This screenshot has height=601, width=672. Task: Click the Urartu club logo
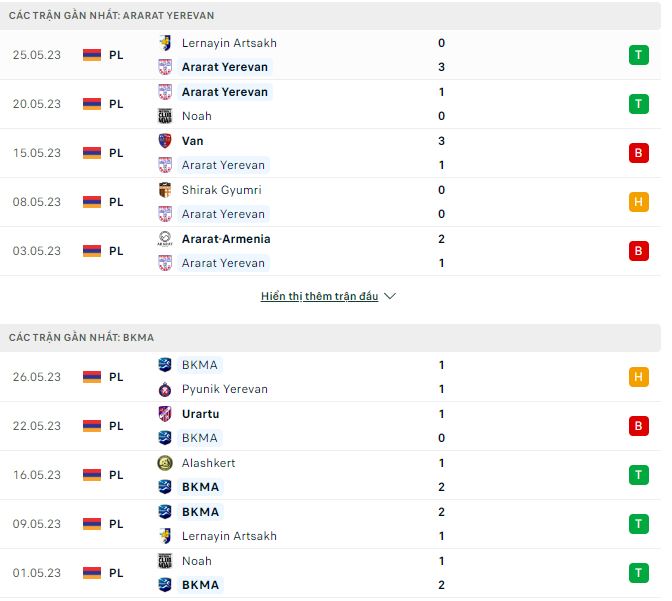click(165, 414)
